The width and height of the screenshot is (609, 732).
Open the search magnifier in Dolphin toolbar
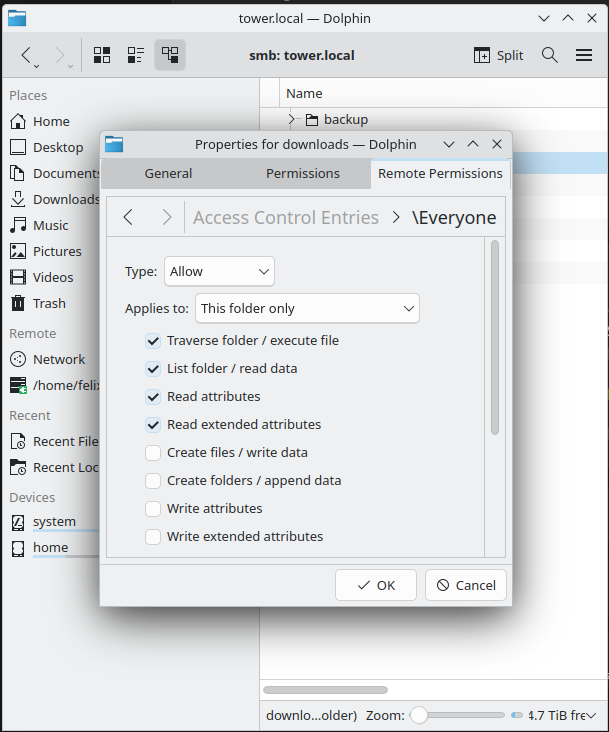pos(549,55)
